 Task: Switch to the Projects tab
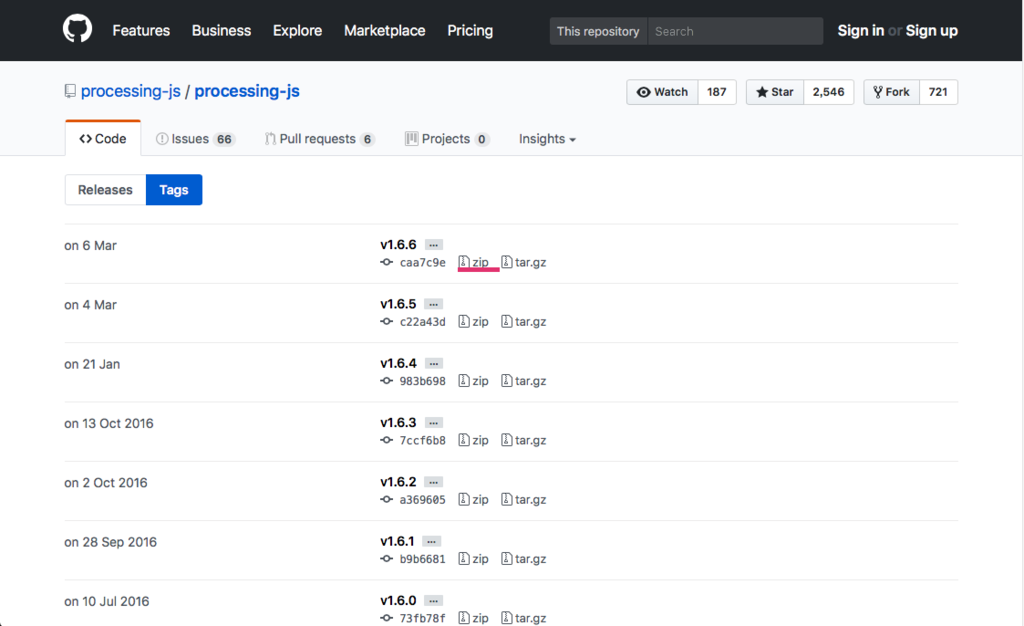447,139
